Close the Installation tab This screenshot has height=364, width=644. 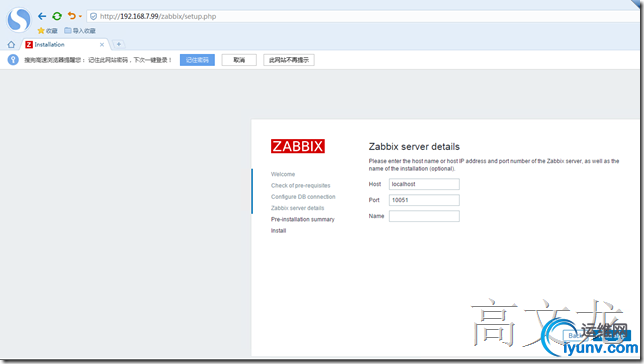click(102, 44)
